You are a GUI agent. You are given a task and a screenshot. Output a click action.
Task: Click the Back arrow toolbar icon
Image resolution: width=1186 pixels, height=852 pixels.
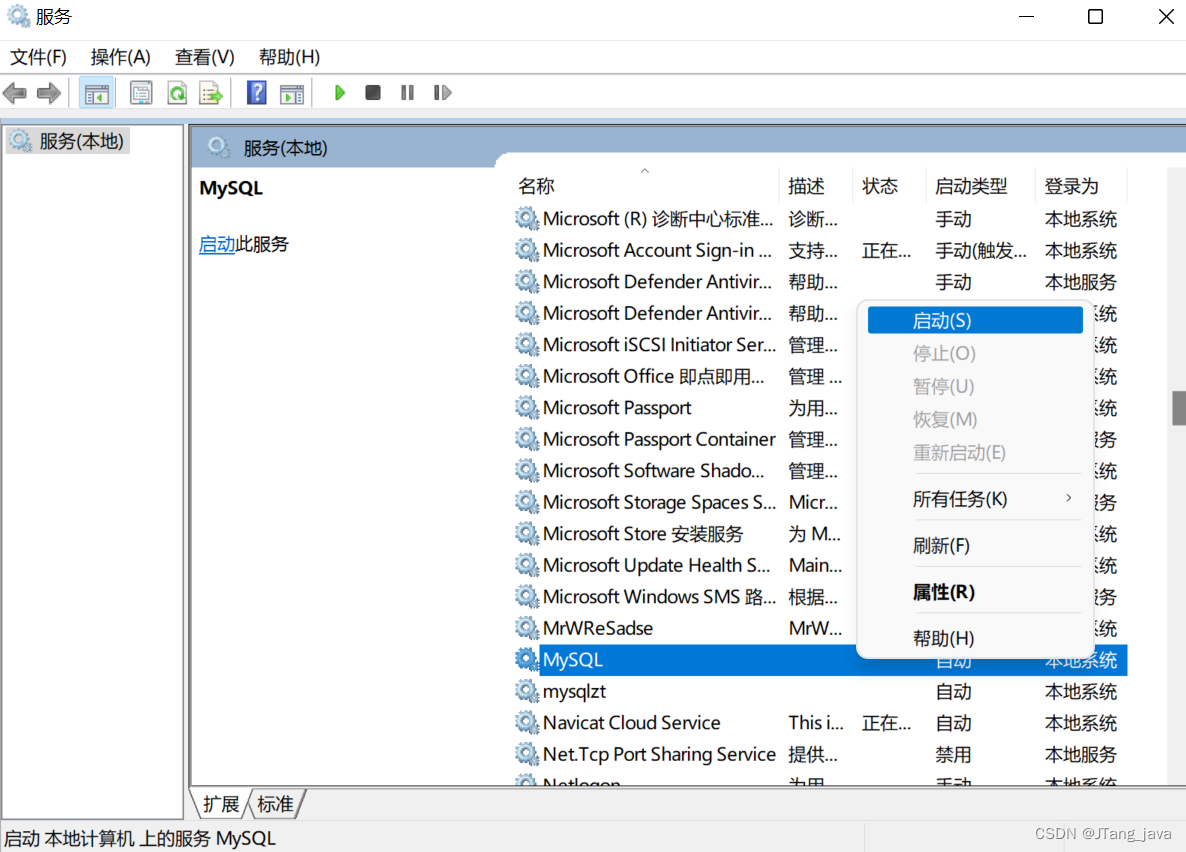tap(15, 93)
